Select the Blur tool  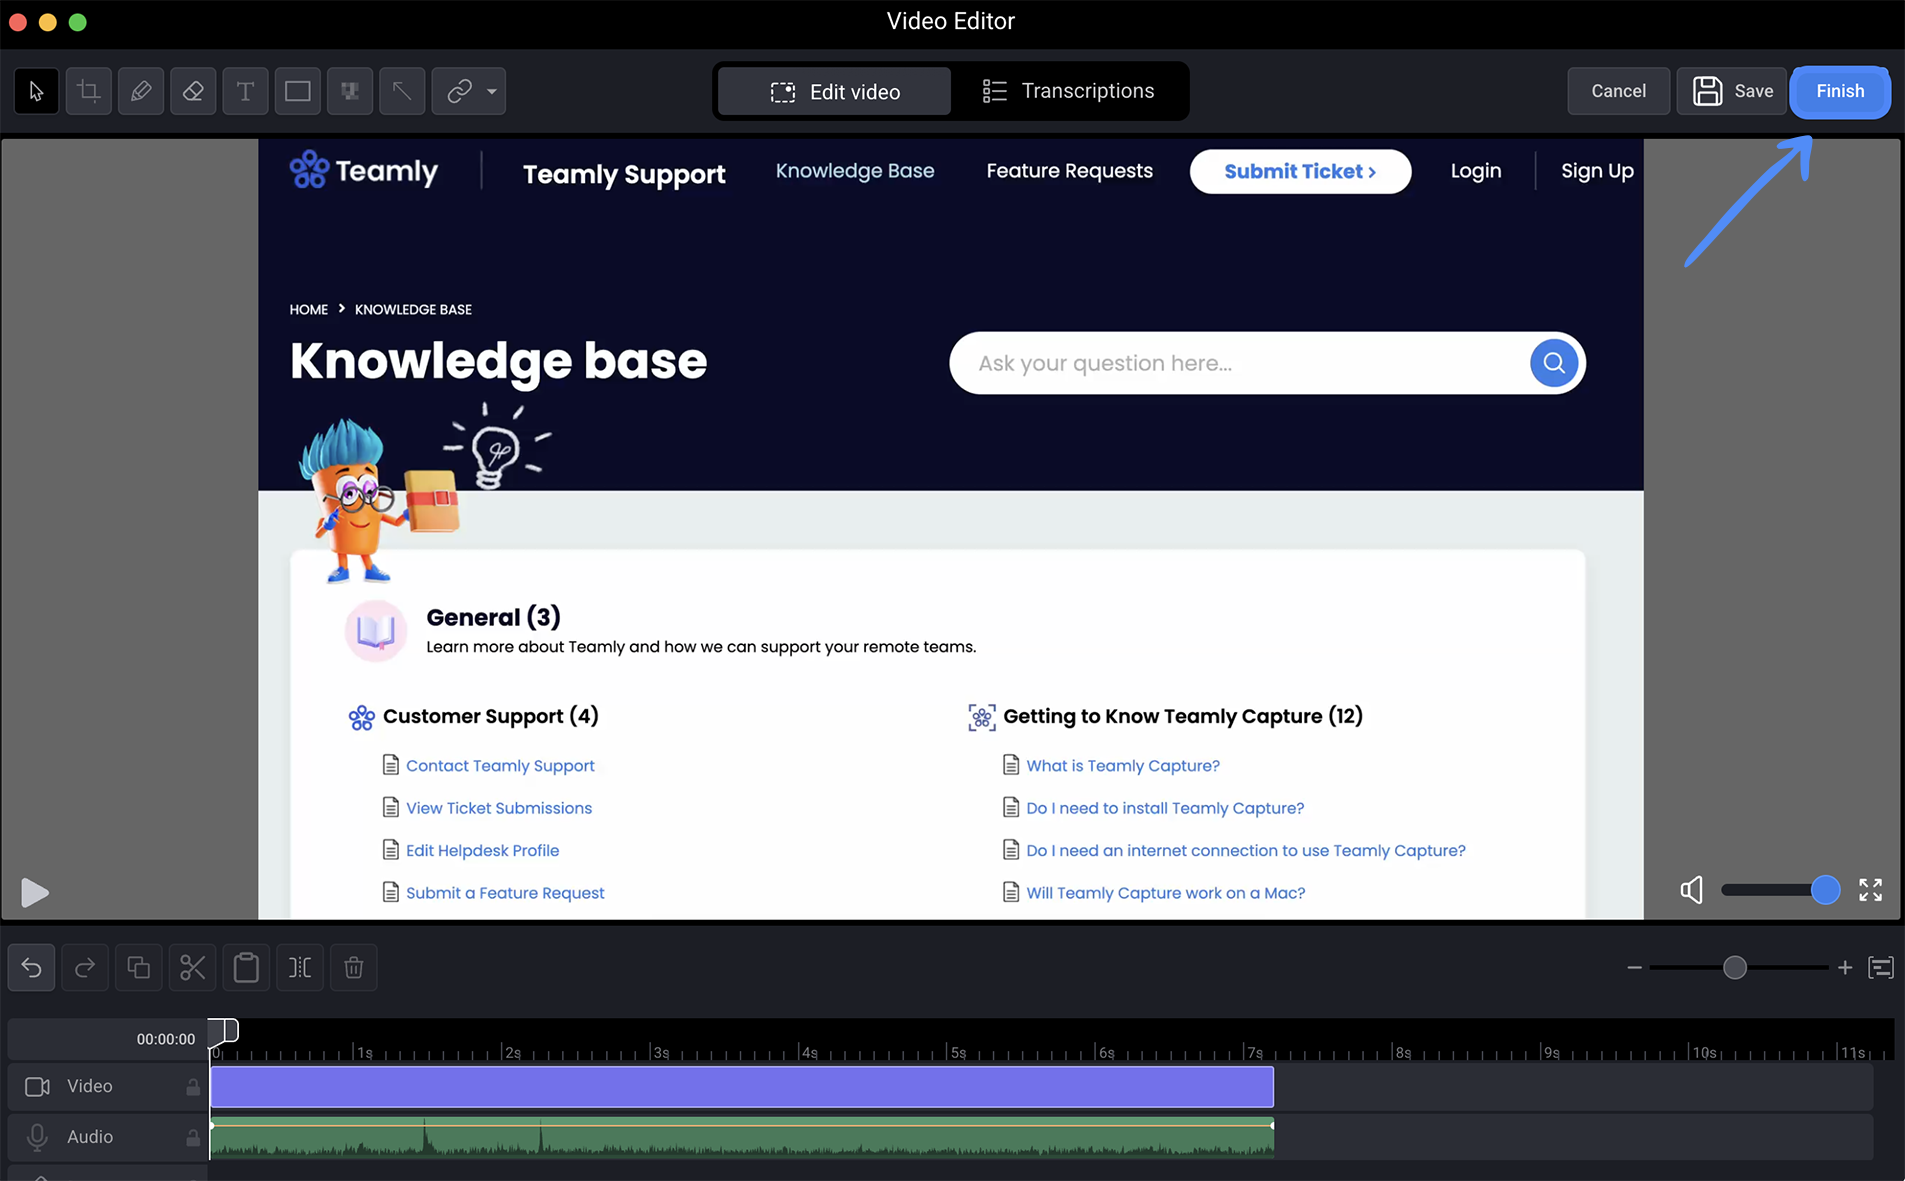350,91
